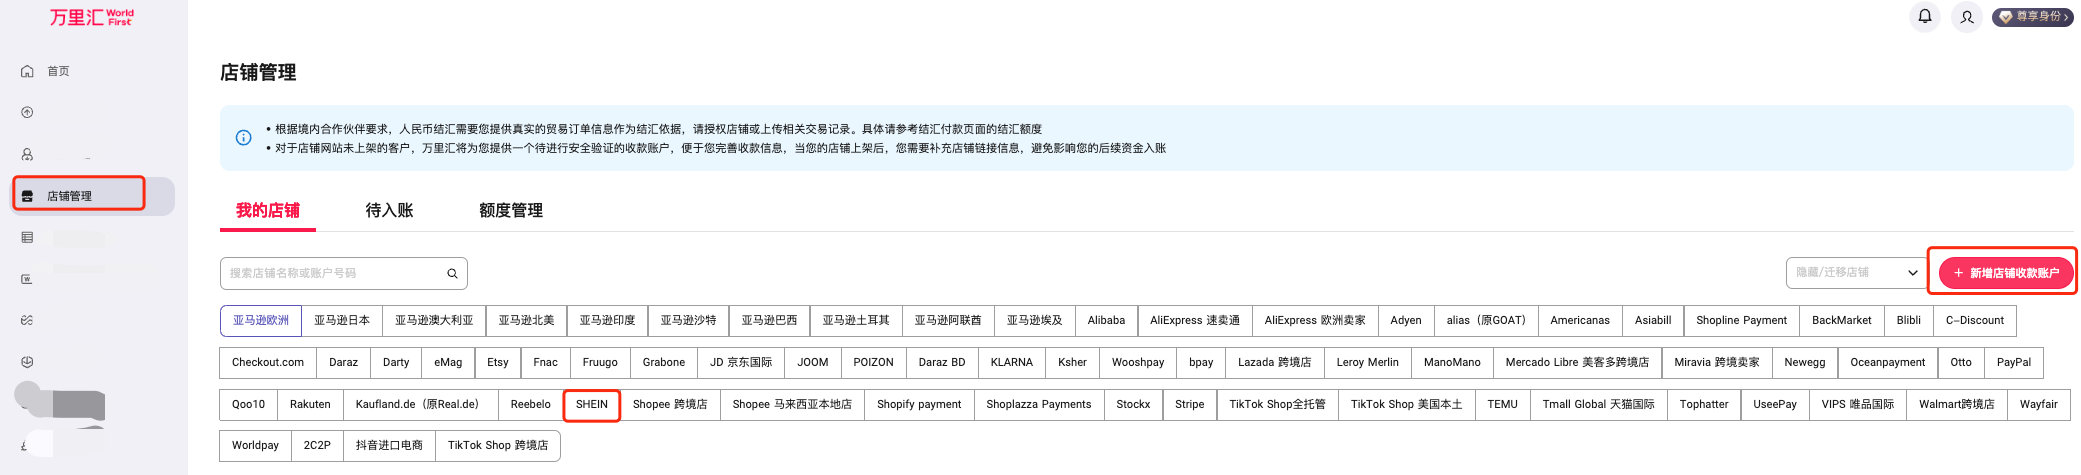Image resolution: width=2081 pixels, height=475 pixels.
Task: Click the upload arrow circle sidebar icon
Action: point(28,112)
